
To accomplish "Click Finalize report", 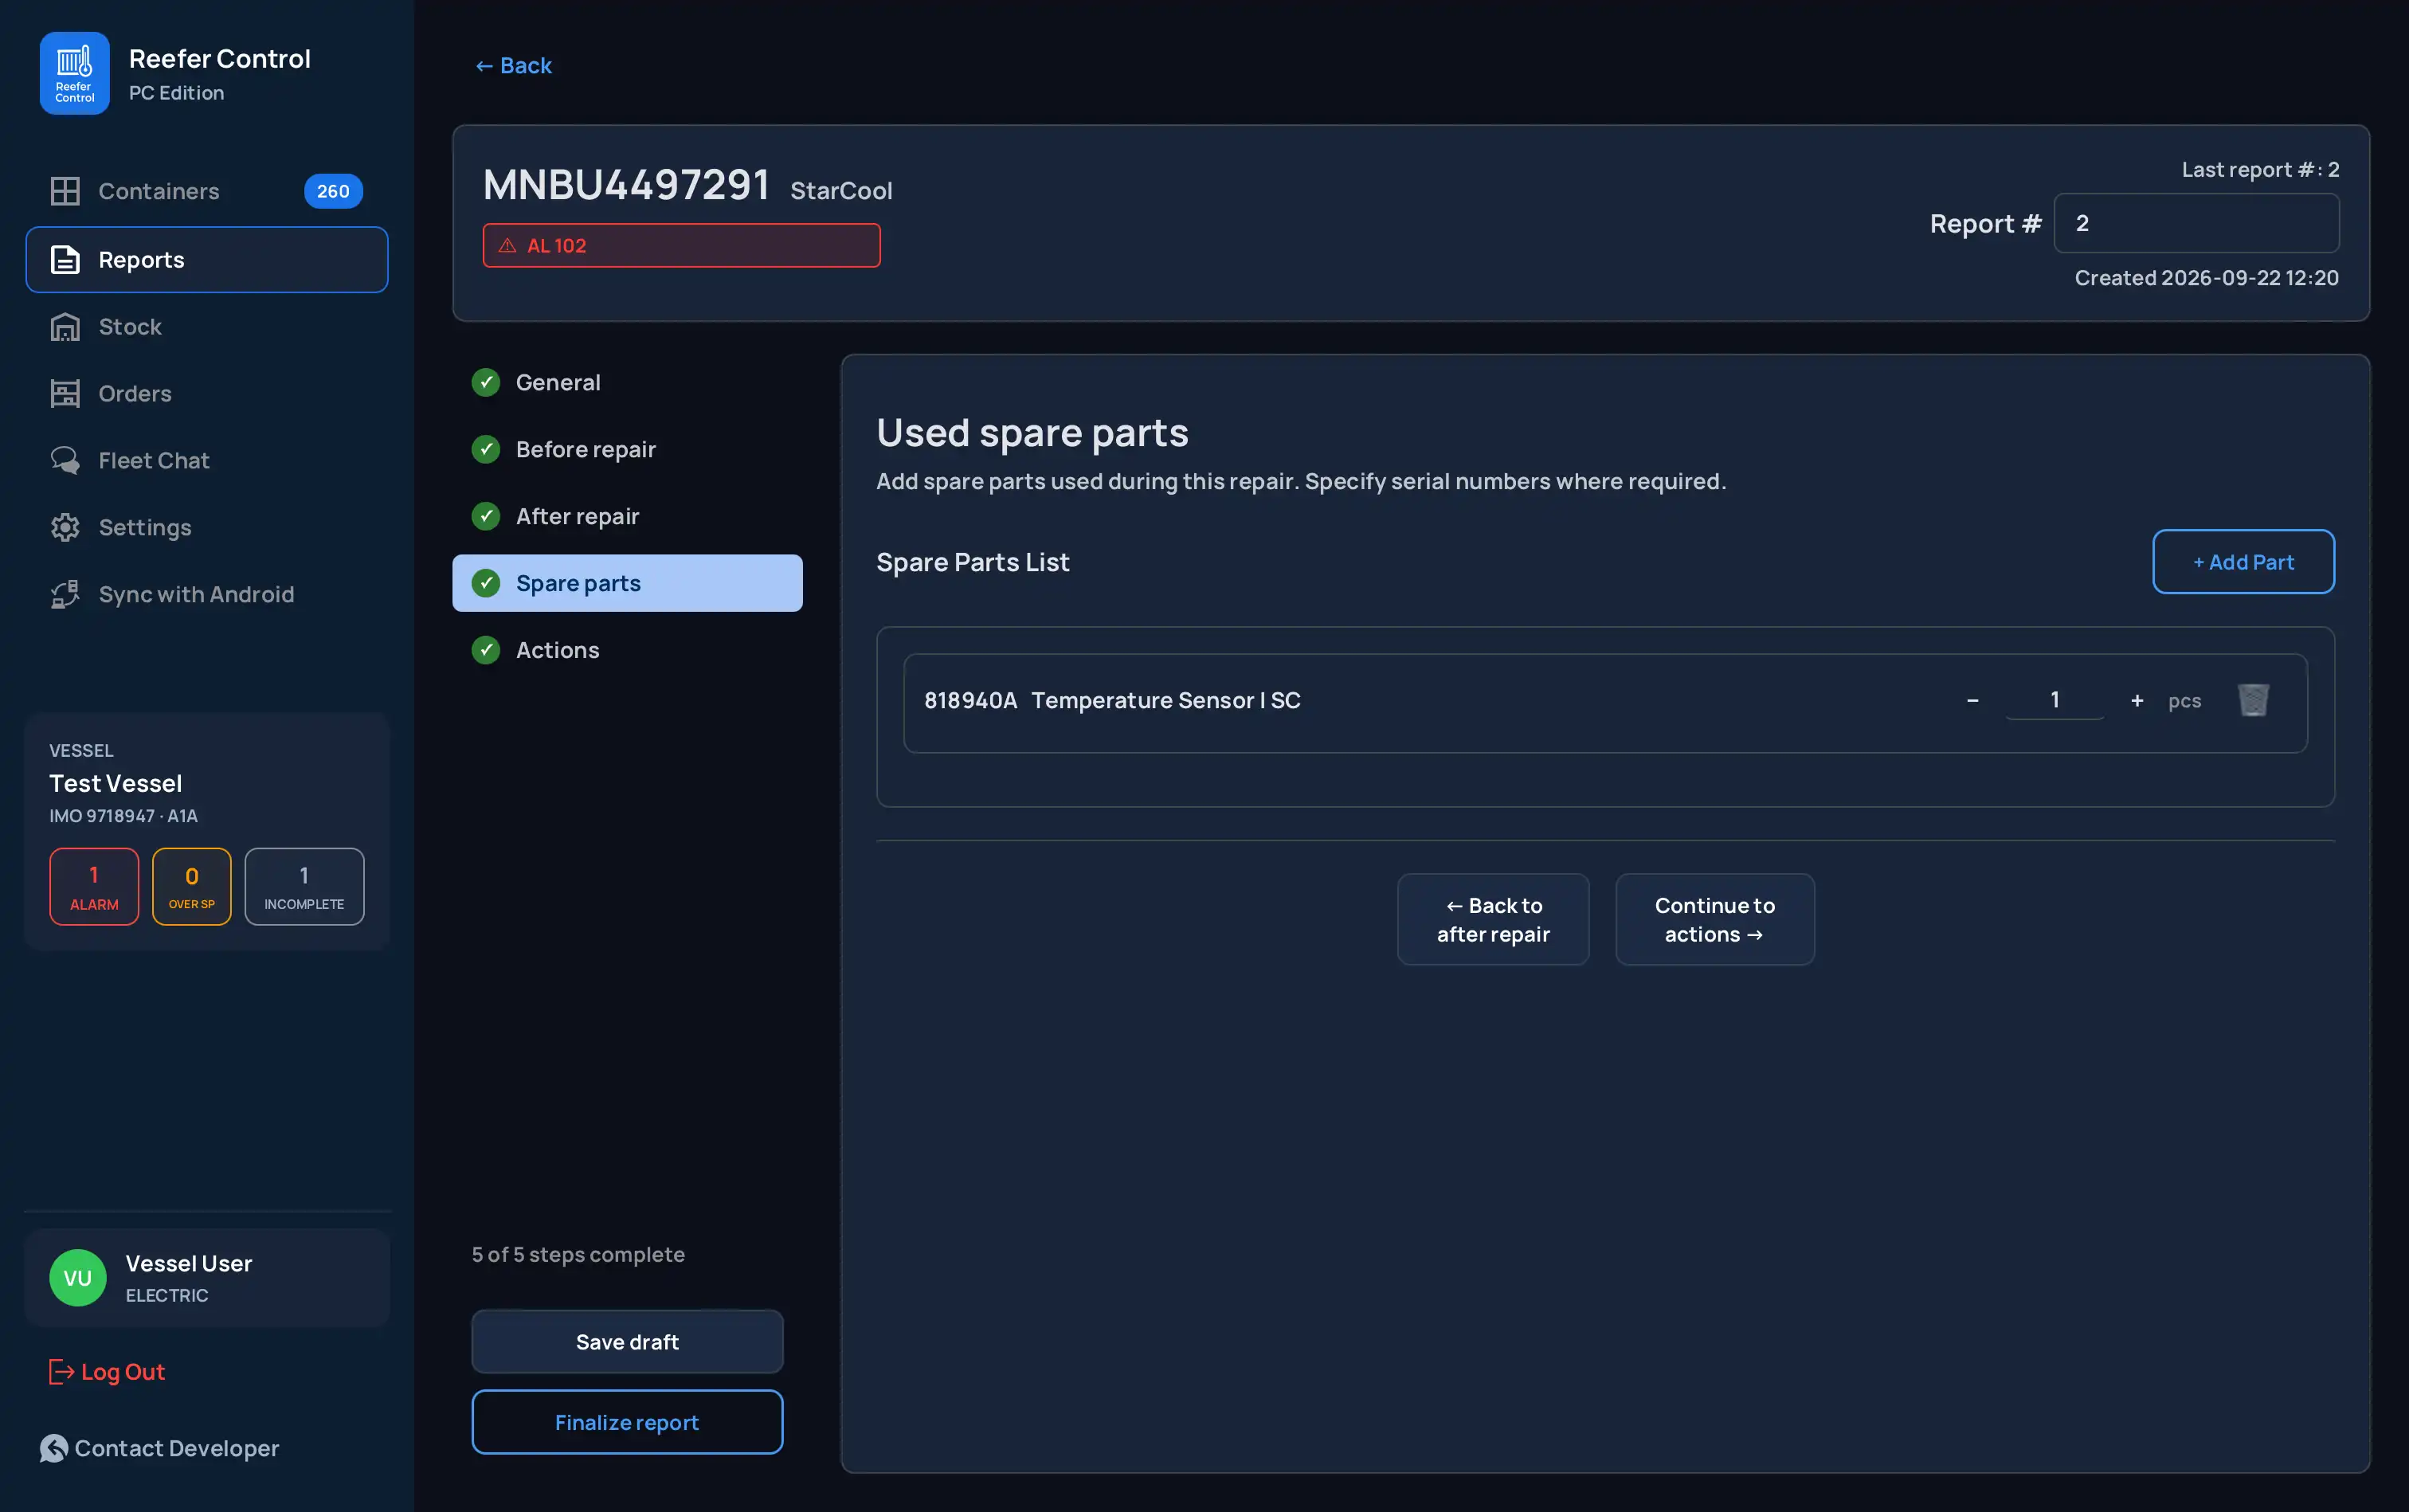I will coord(627,1422).
